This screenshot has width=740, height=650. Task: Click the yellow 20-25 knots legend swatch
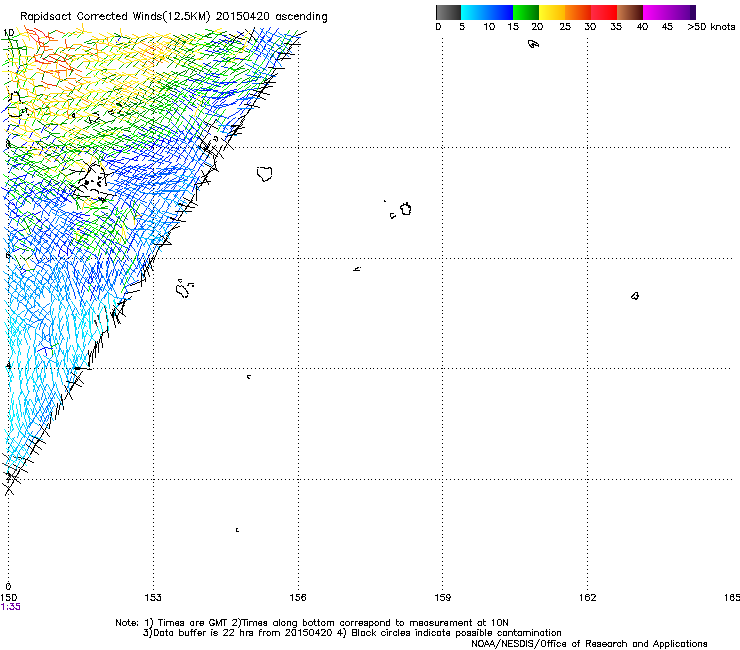click(x=552, y=12)
